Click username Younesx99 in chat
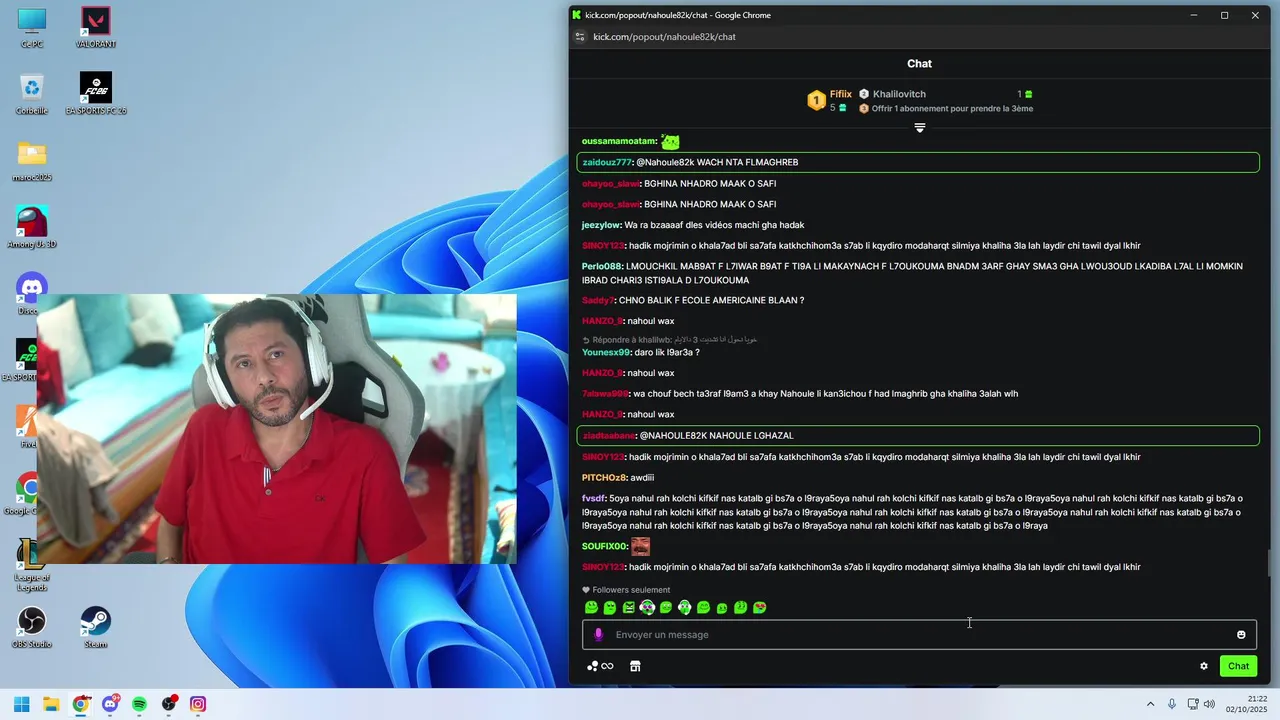 click(606, 352)
